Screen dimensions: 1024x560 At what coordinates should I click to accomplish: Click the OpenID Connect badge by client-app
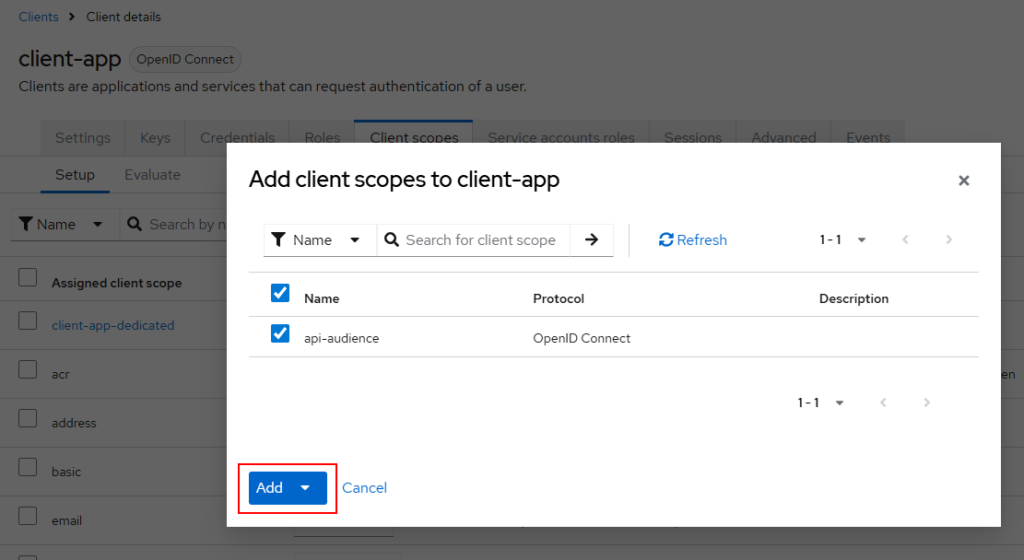[x=185, y=59]
